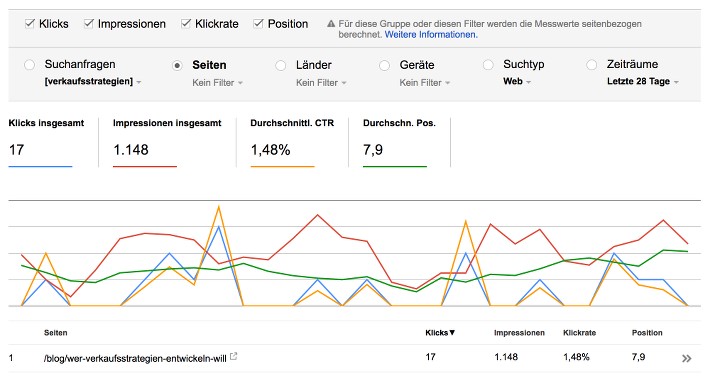Uncheck the Klickrate checkbox
Screen dimensions: 710x378
pos(186,24)
